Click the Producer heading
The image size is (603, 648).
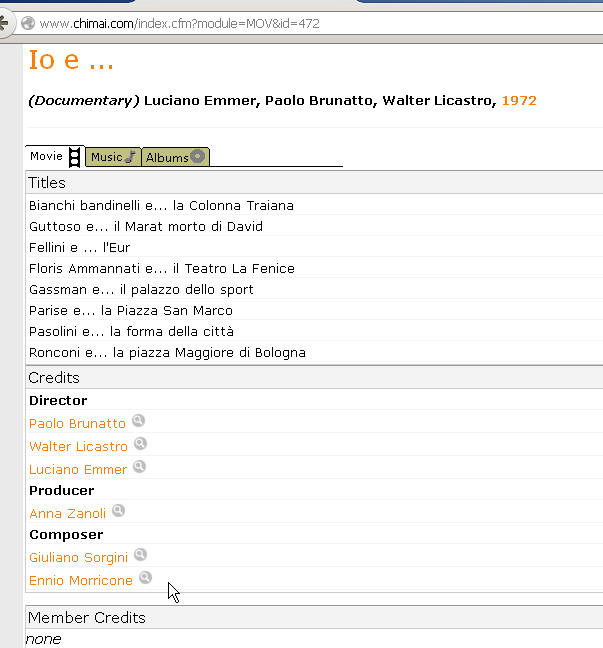point(62,491)
